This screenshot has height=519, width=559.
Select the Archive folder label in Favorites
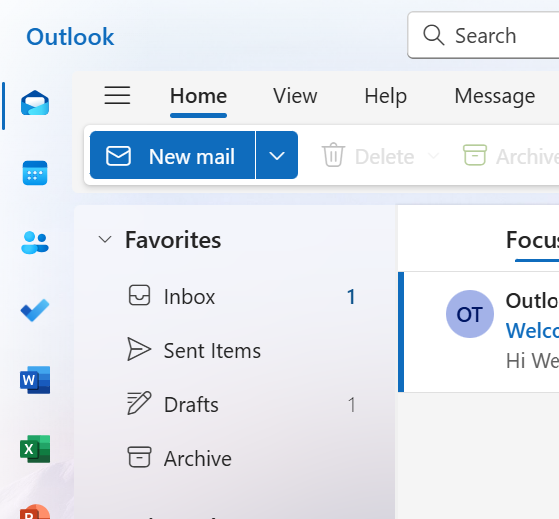click(x=198, y=458)
